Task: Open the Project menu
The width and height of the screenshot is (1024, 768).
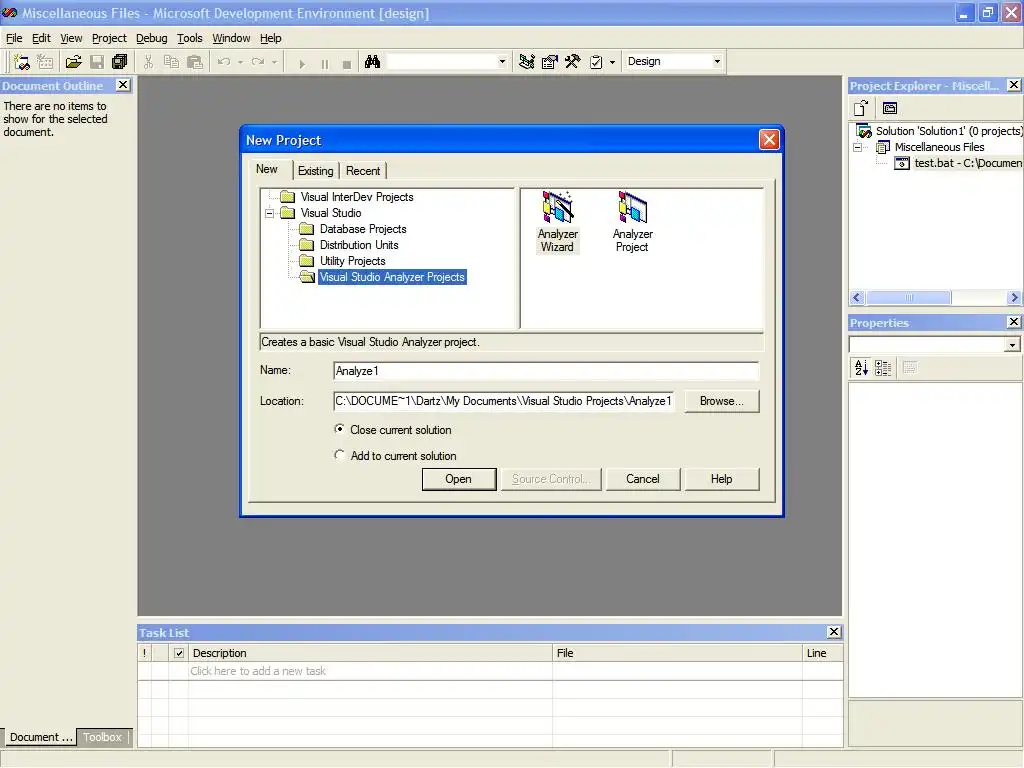Action: click(109, 39)
